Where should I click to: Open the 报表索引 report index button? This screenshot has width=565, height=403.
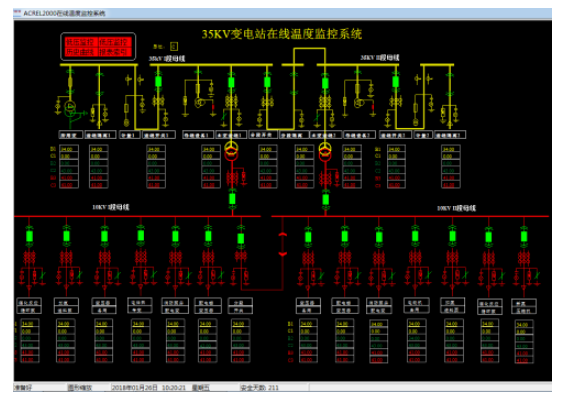(114, 52)
